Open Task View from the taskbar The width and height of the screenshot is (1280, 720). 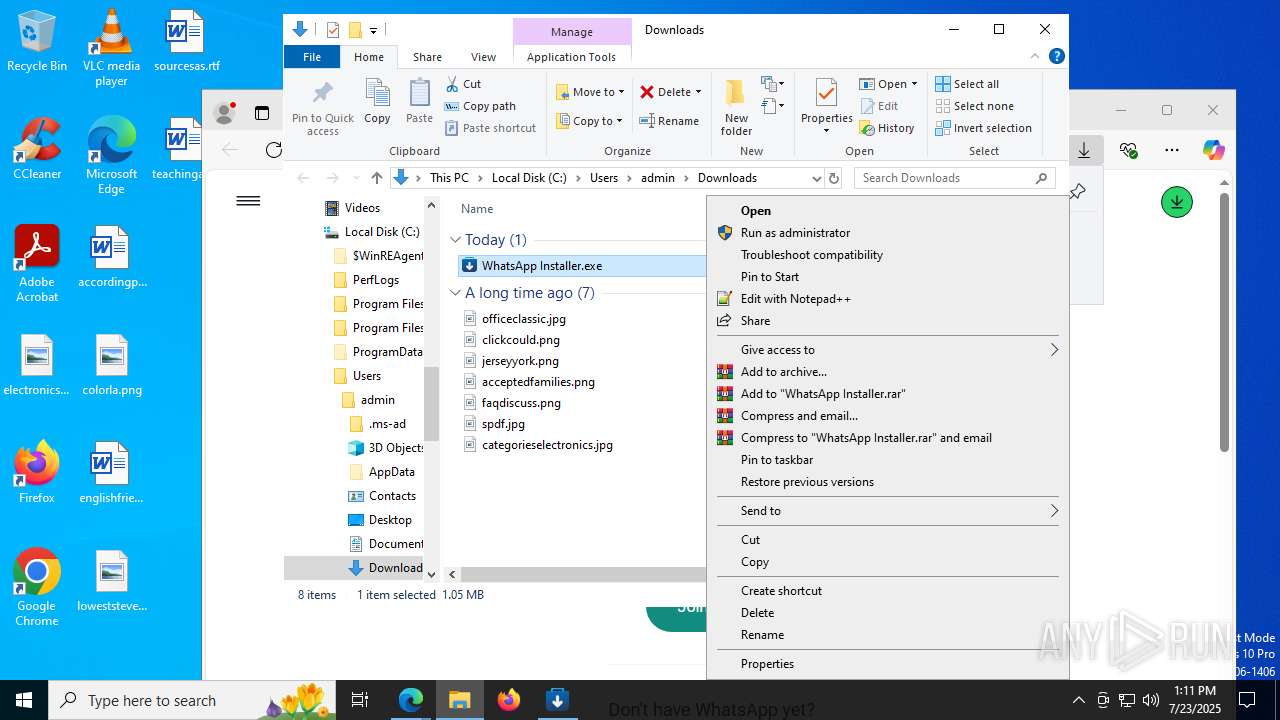click(x=361, y=700)
